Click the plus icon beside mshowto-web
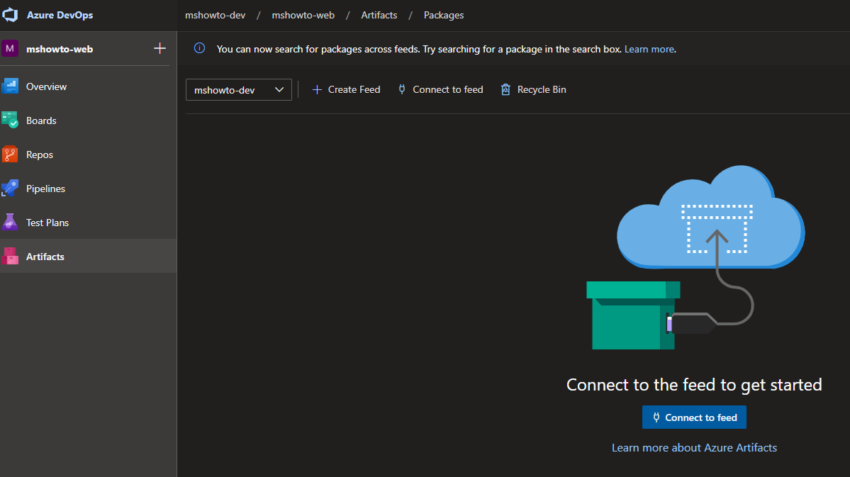Viewport: 850px width, 477px height. 159,48
